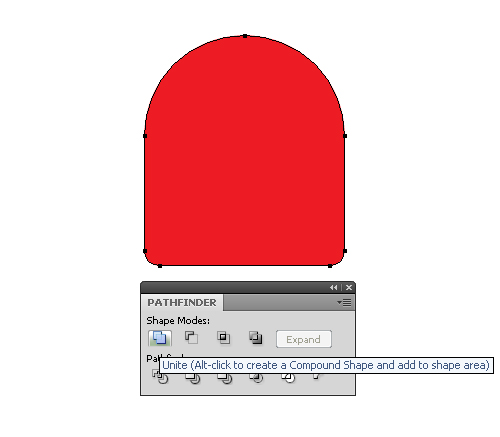
Task: Click the Divide pathfinder icon
Action: click(x=160, y=377)
